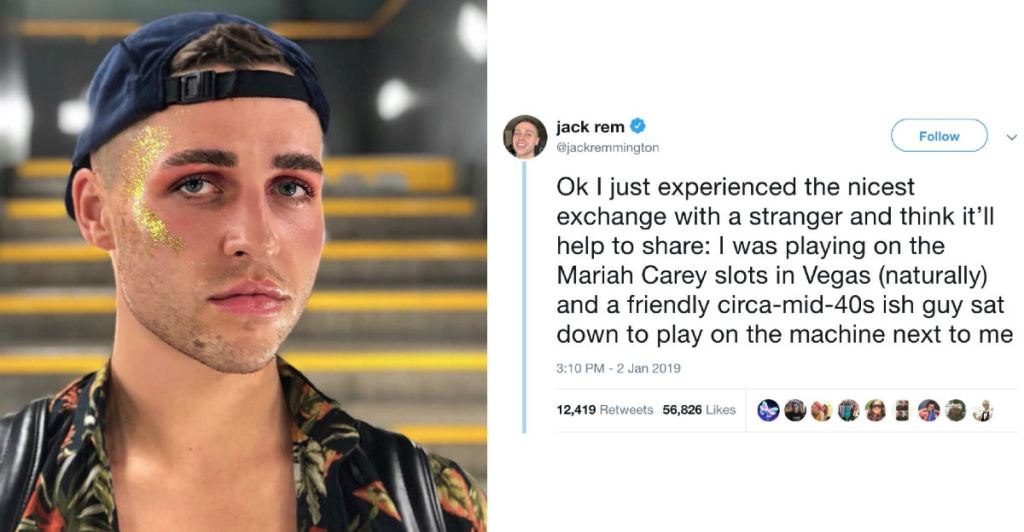This screenshot has height=532, width=1024.
Task: Open jack rem's round profile avatar
Action: coord(525,136)
